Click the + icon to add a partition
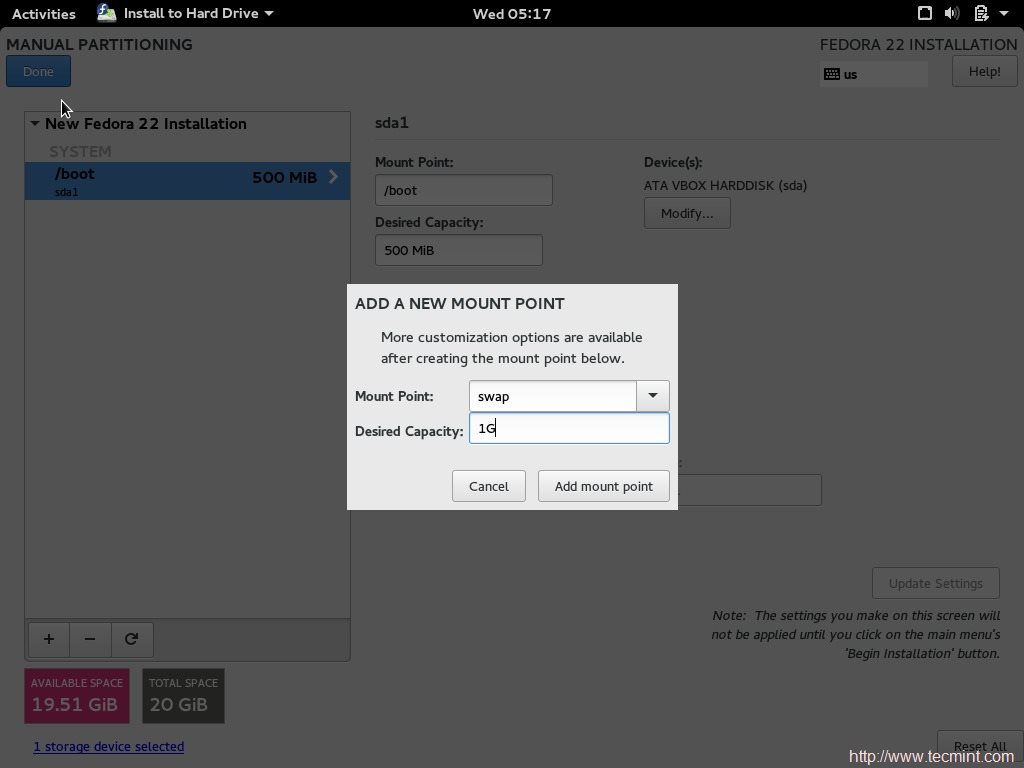The width and height of the screenshot is (1024, 768). [x=48, y=639]
